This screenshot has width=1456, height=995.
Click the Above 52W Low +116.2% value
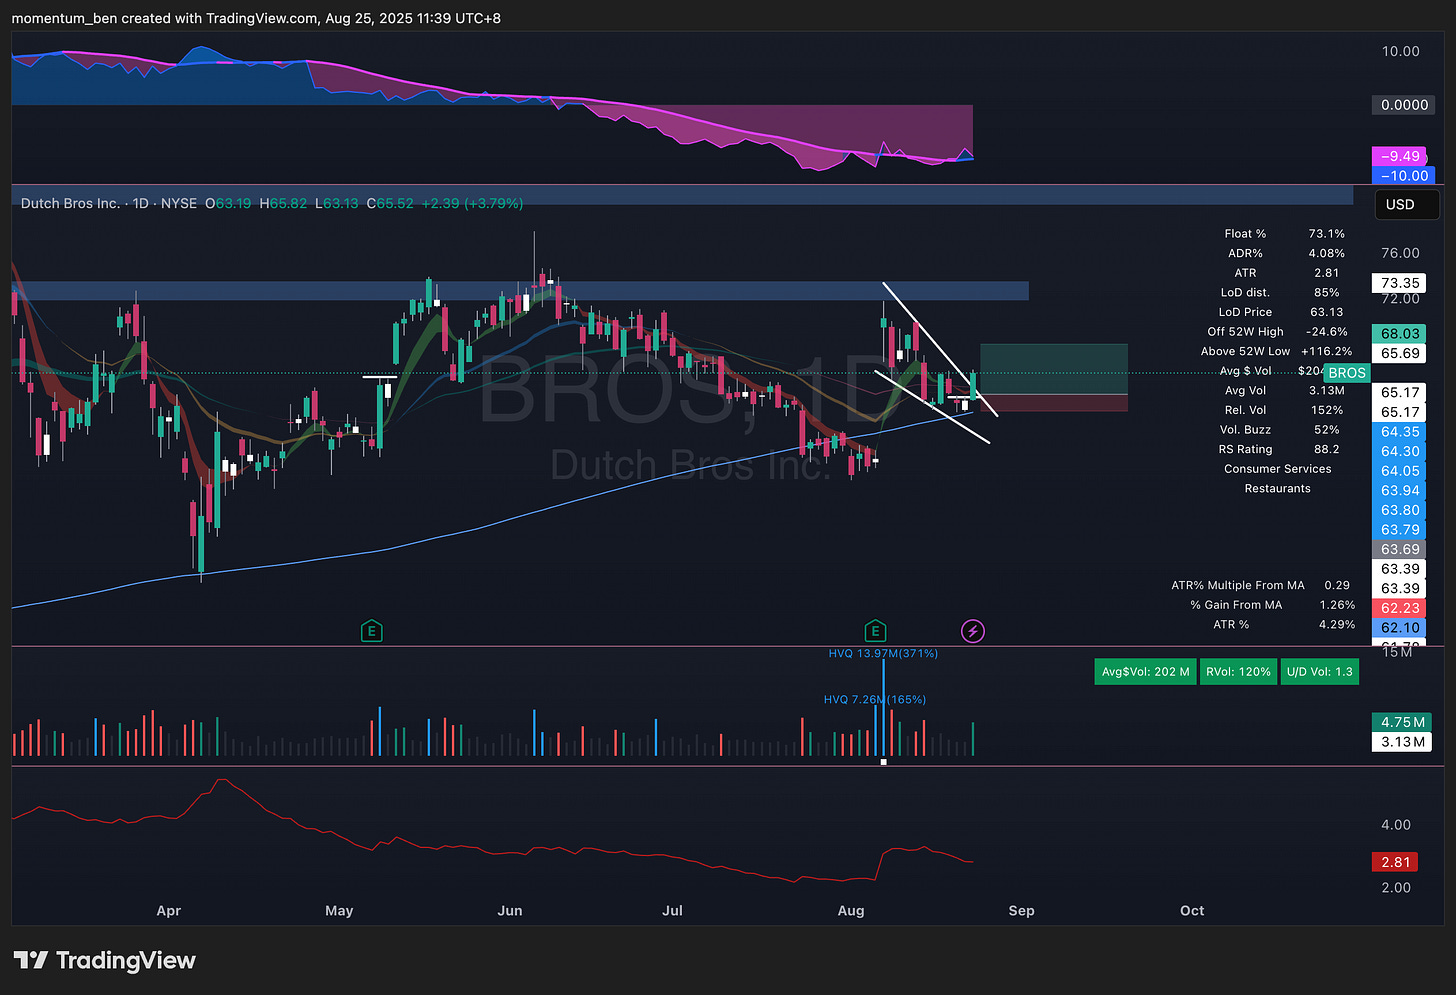1326,351
